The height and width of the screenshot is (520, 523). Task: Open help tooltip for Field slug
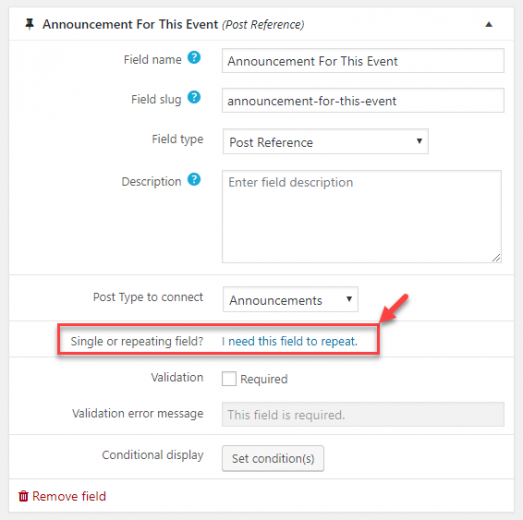coord(194,97)
